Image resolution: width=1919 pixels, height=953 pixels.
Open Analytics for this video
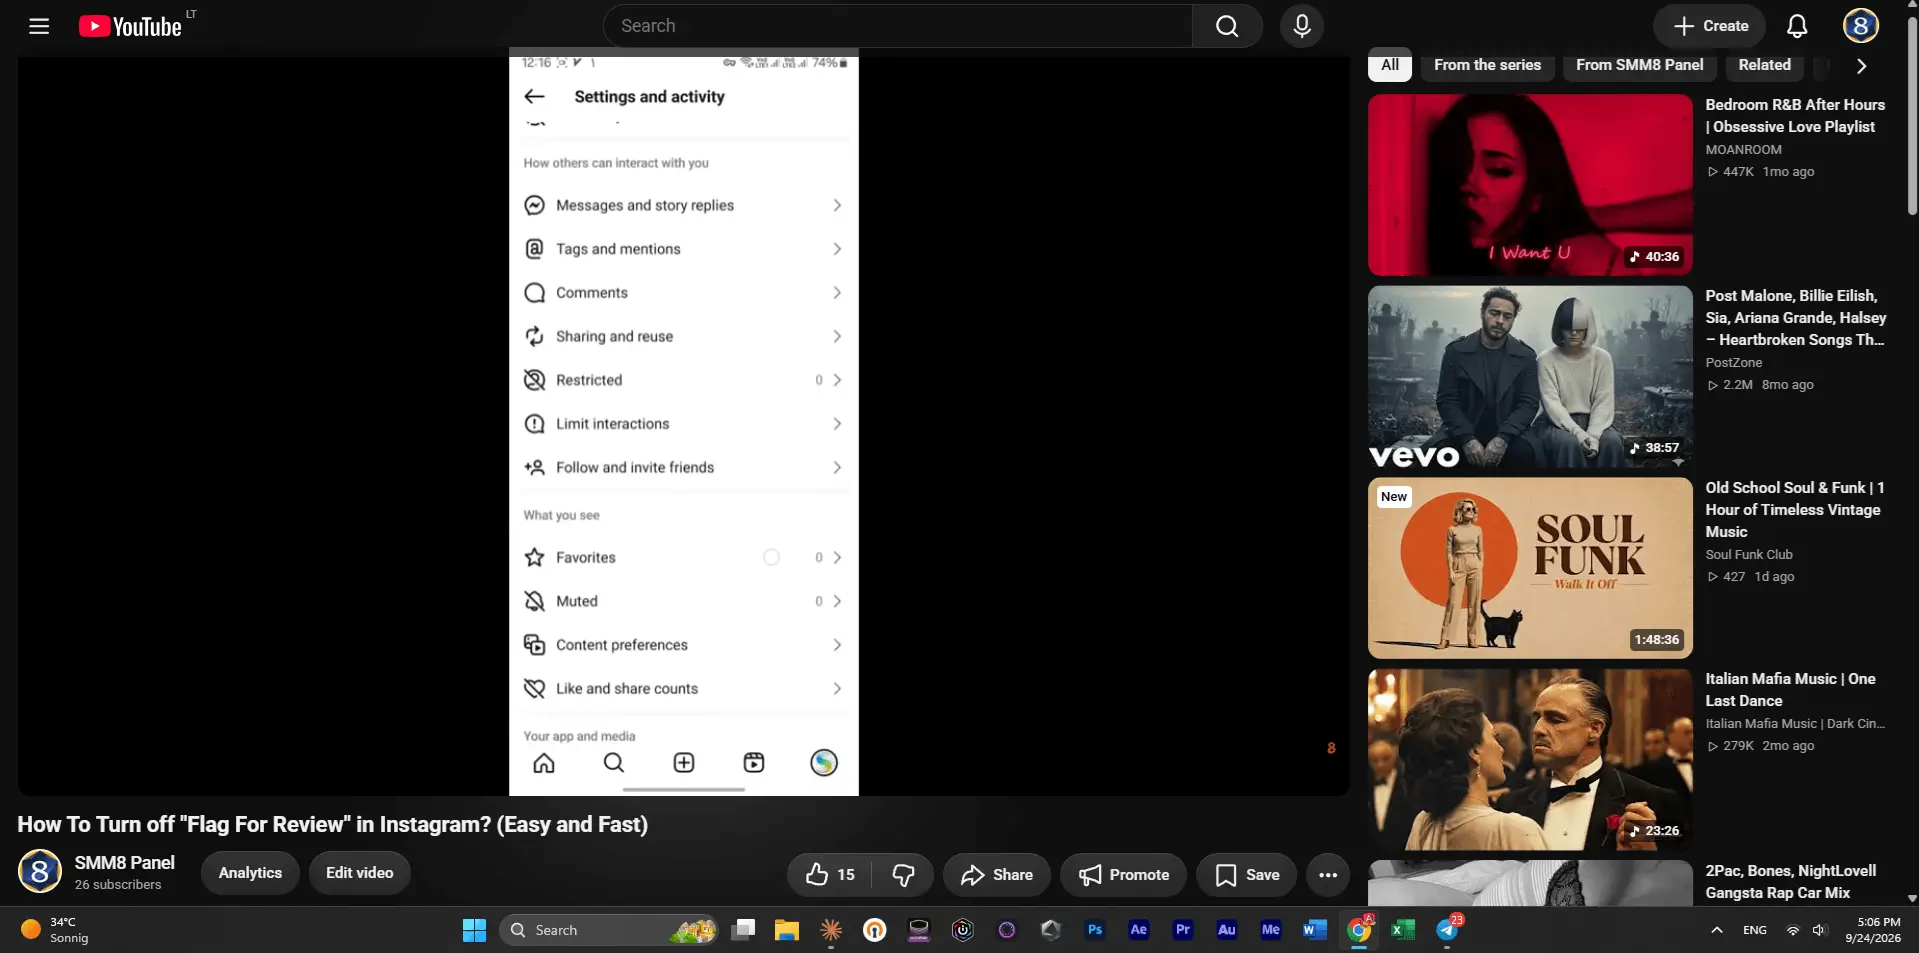point(250,873)
